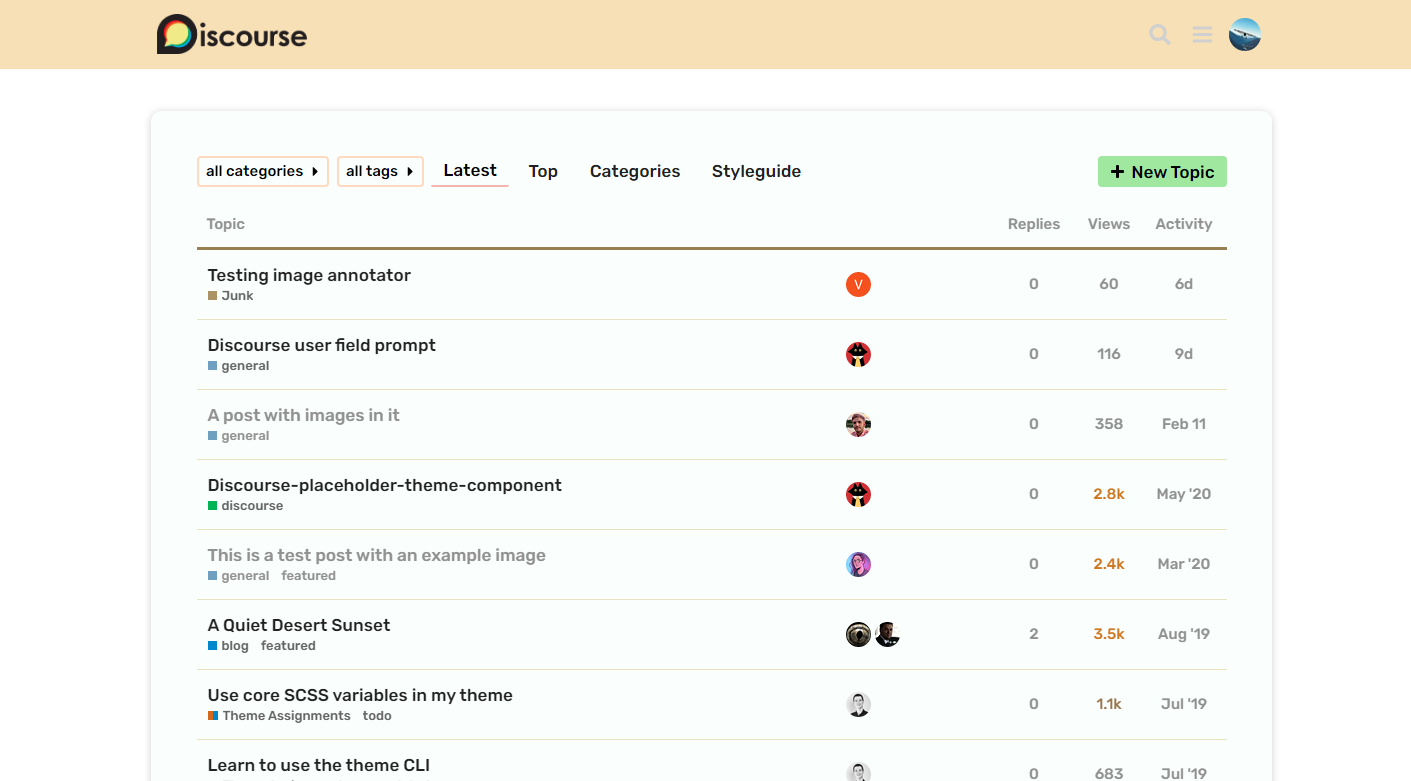Expand the all tags dropdown
Image resolution: width=1411 pixels, height=781 pixels.
tap(380, 171)
